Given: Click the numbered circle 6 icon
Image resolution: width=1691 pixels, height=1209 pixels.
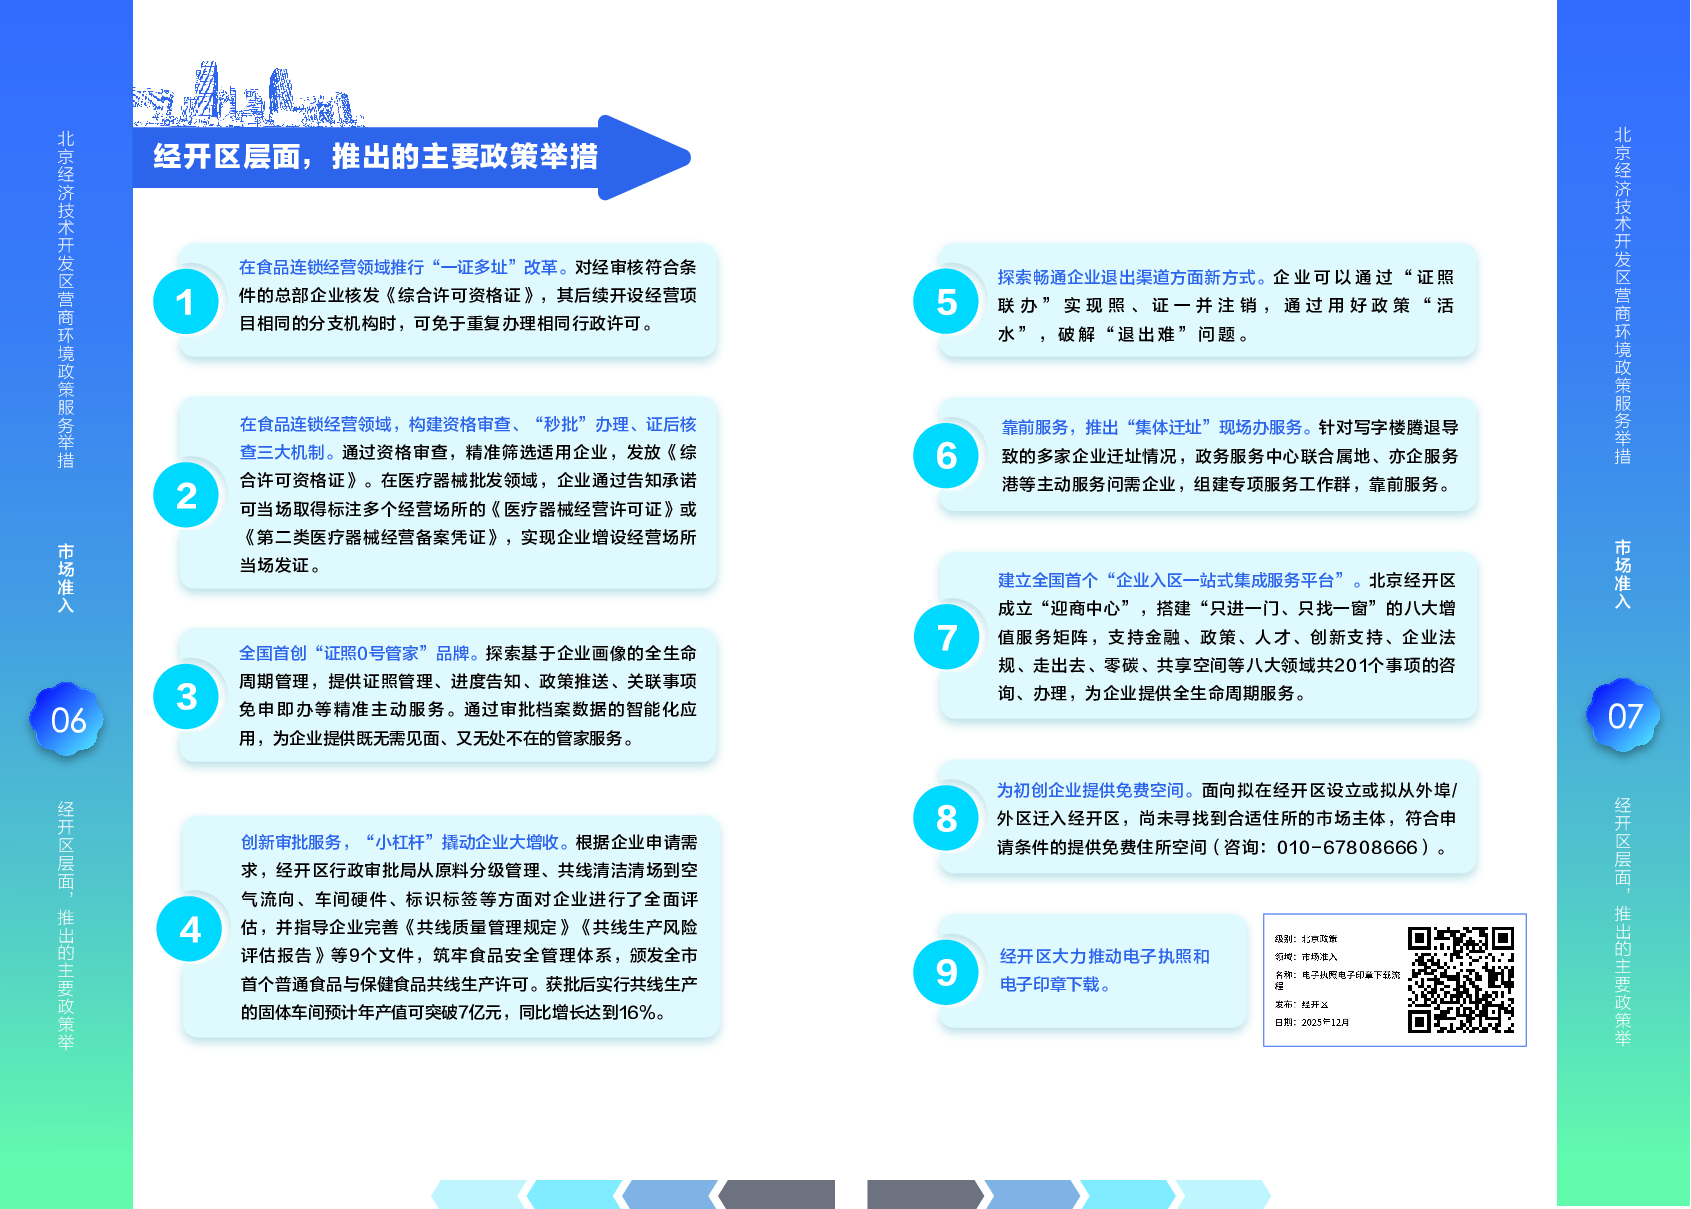Looking at the screenshot, I should pyautogui.click(x=946, y=456).
